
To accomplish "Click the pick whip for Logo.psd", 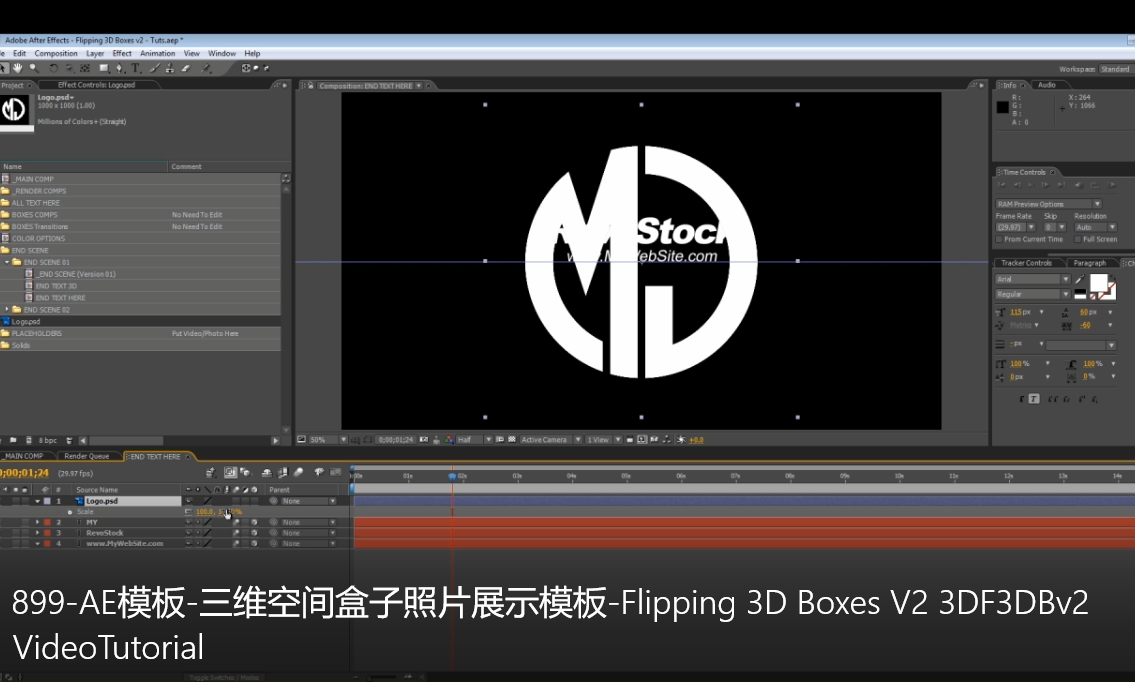I will (x=274, y=501).
